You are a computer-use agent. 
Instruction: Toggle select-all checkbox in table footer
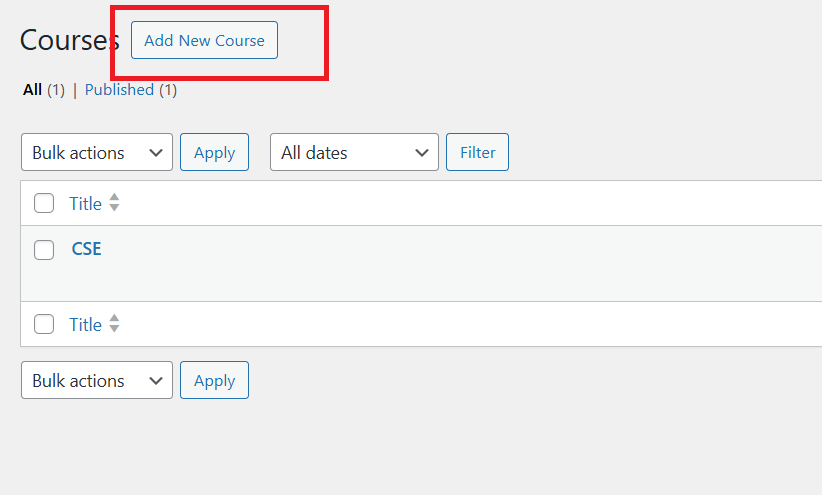[44, 325]
